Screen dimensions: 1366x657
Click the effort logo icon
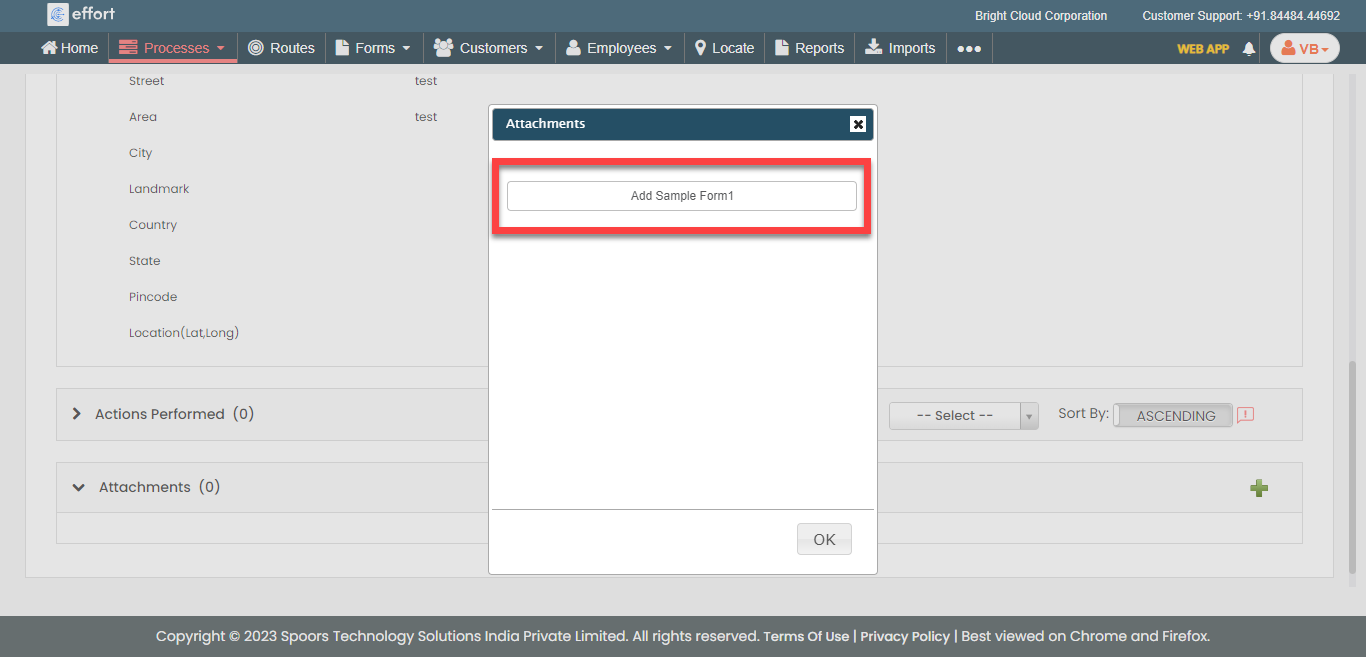click(x=58, y=15)
